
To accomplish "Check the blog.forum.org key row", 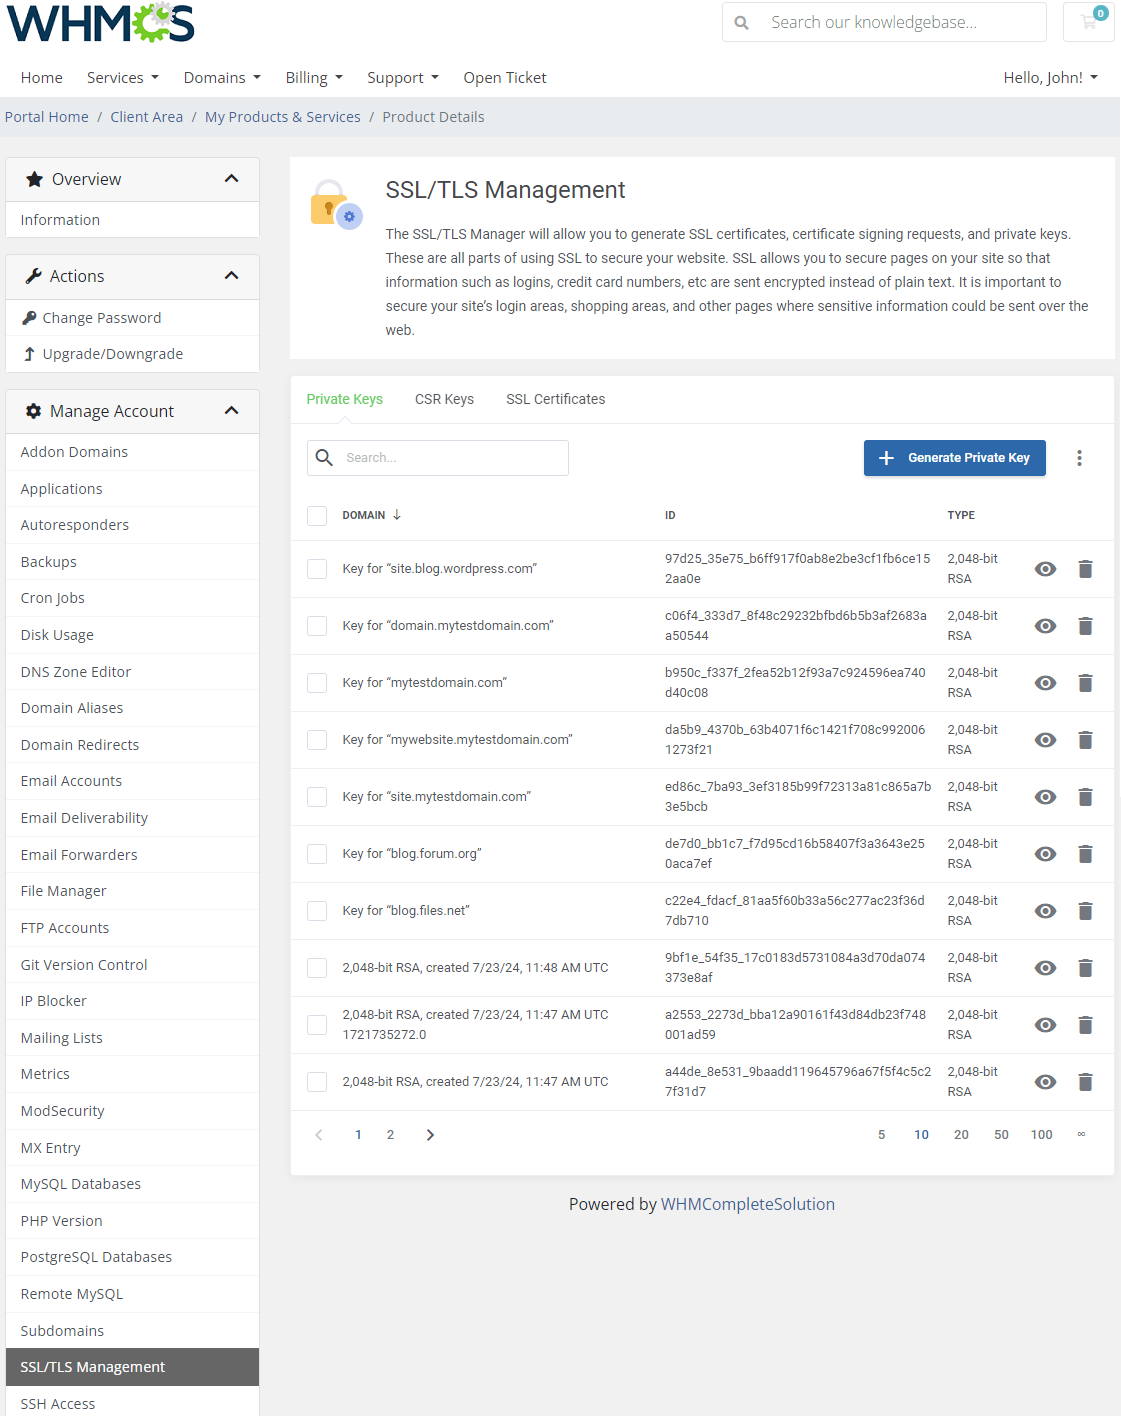I will pyautogui.click(x=317, y=854).
